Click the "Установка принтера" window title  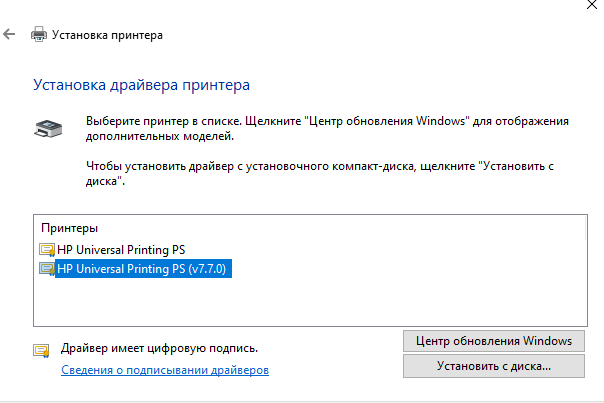[x=108, y=35]
